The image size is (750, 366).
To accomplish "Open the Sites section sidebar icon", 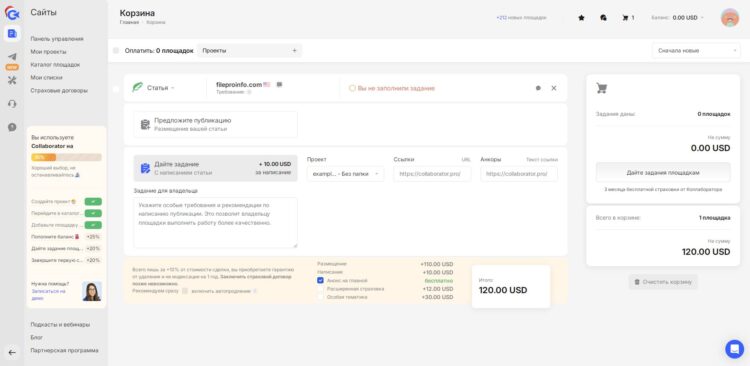I will point(12,33).
